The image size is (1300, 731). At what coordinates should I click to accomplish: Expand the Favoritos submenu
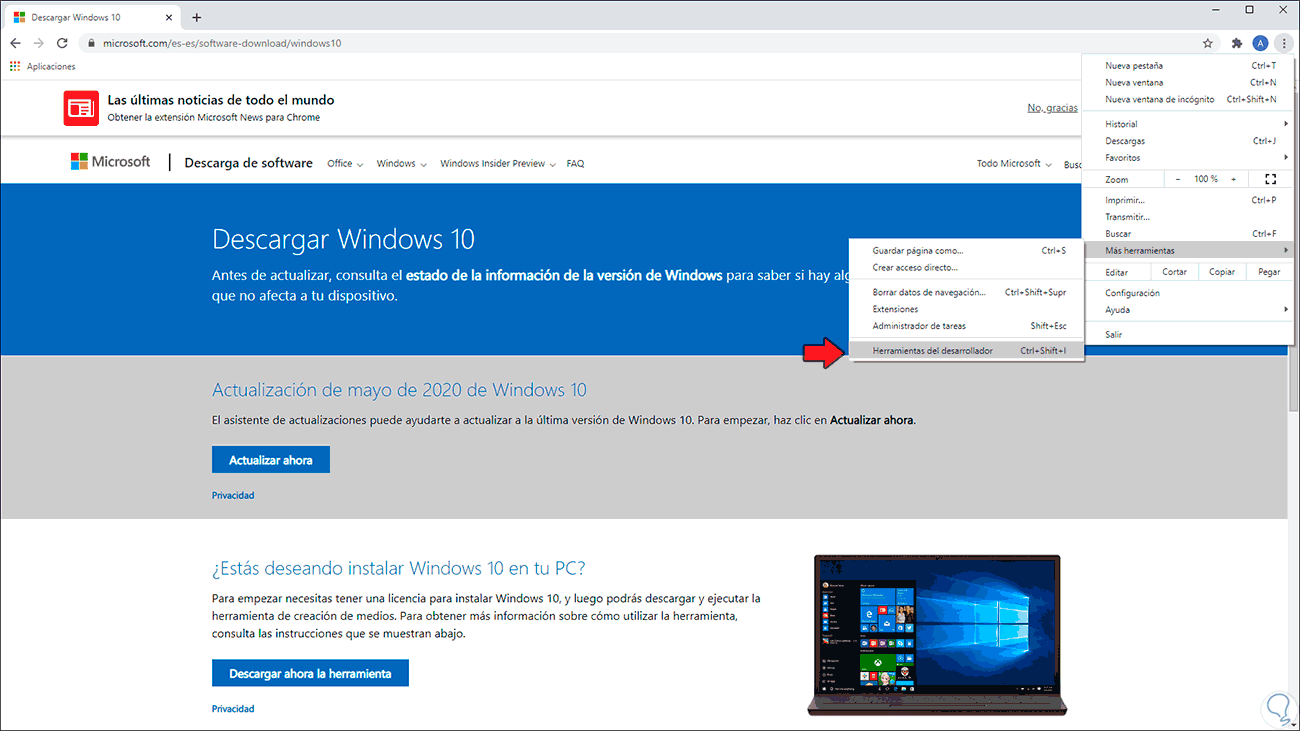point(1188,157)
